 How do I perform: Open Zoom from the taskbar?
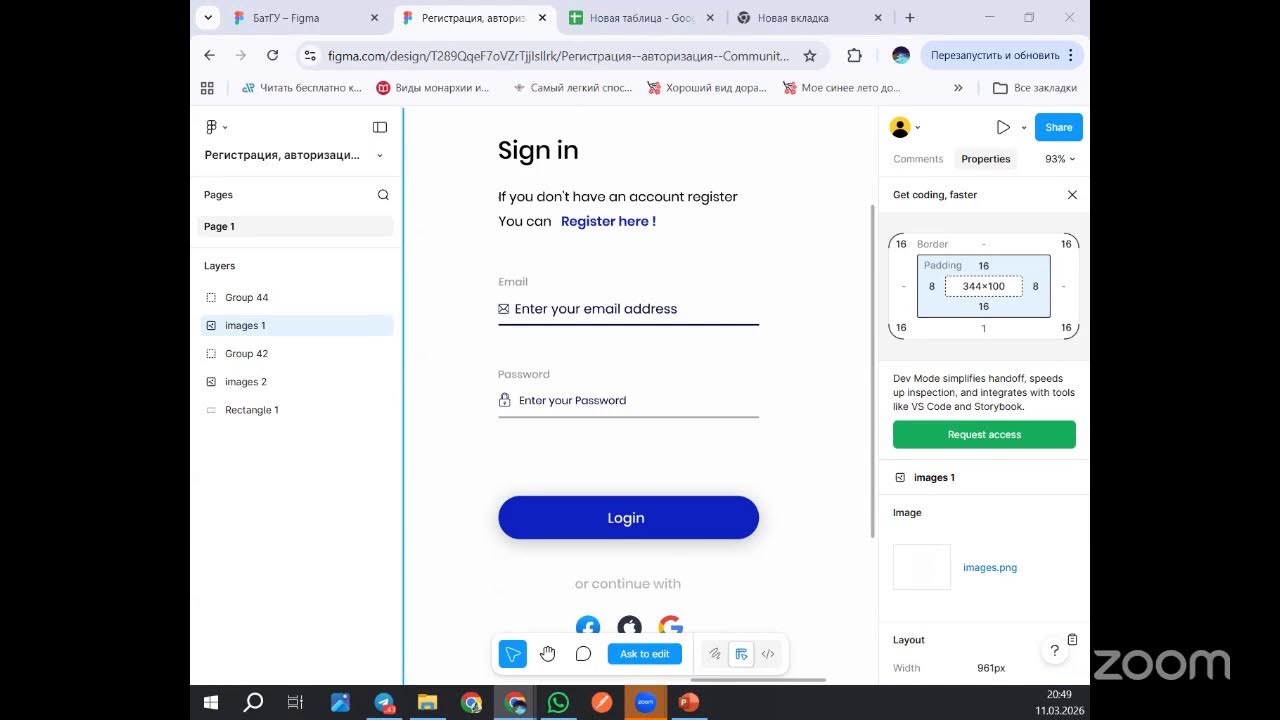pos(645,703)
